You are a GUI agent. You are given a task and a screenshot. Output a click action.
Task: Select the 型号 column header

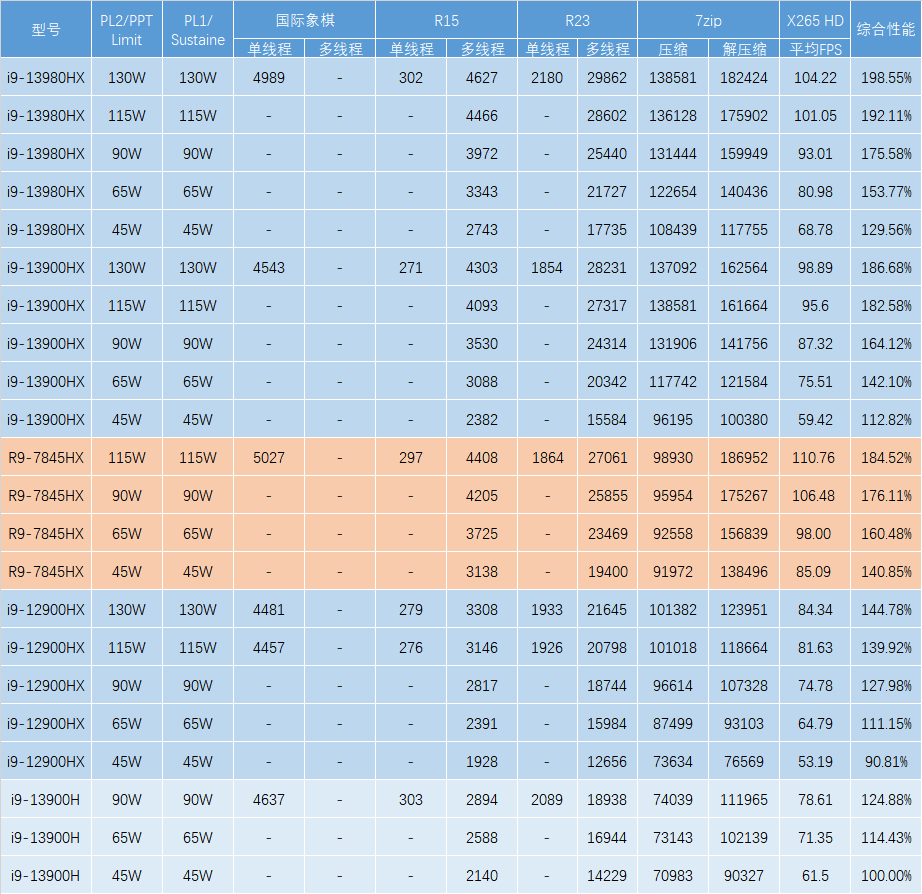[46, 29]
